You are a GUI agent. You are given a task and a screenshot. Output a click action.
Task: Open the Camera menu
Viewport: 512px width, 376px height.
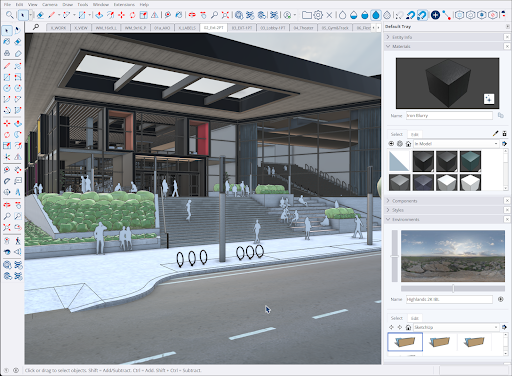click(x=50, y=4)
